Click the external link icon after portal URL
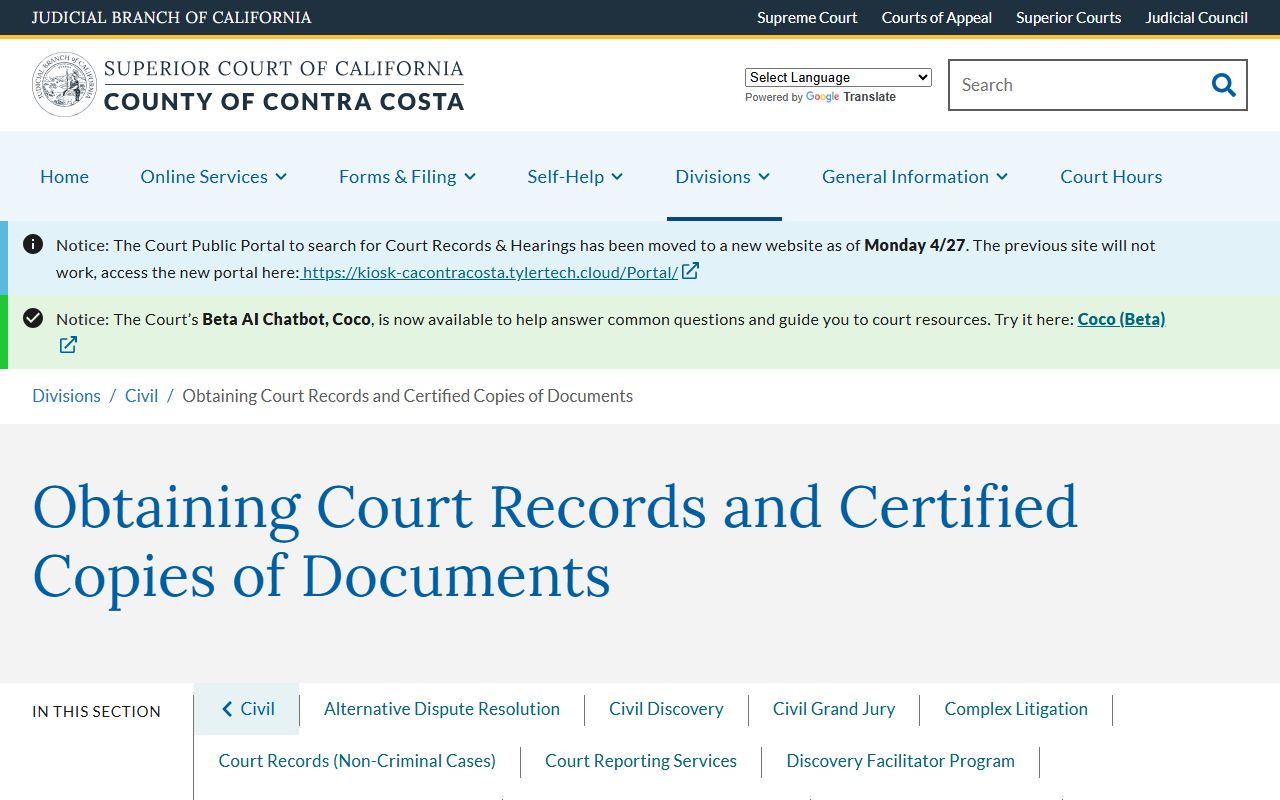Viewport: 1280px width, 800px height. pos(690,271)
